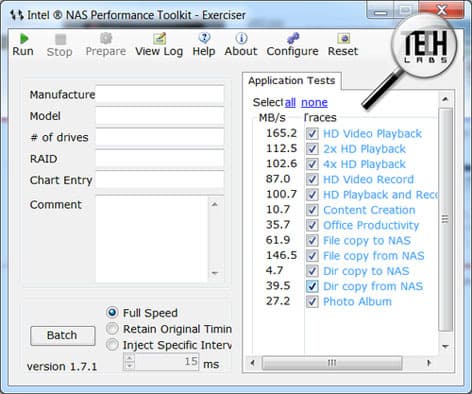
Task: Click tests list vertical scroll down arrow
Action: click(x=445, y=347)
